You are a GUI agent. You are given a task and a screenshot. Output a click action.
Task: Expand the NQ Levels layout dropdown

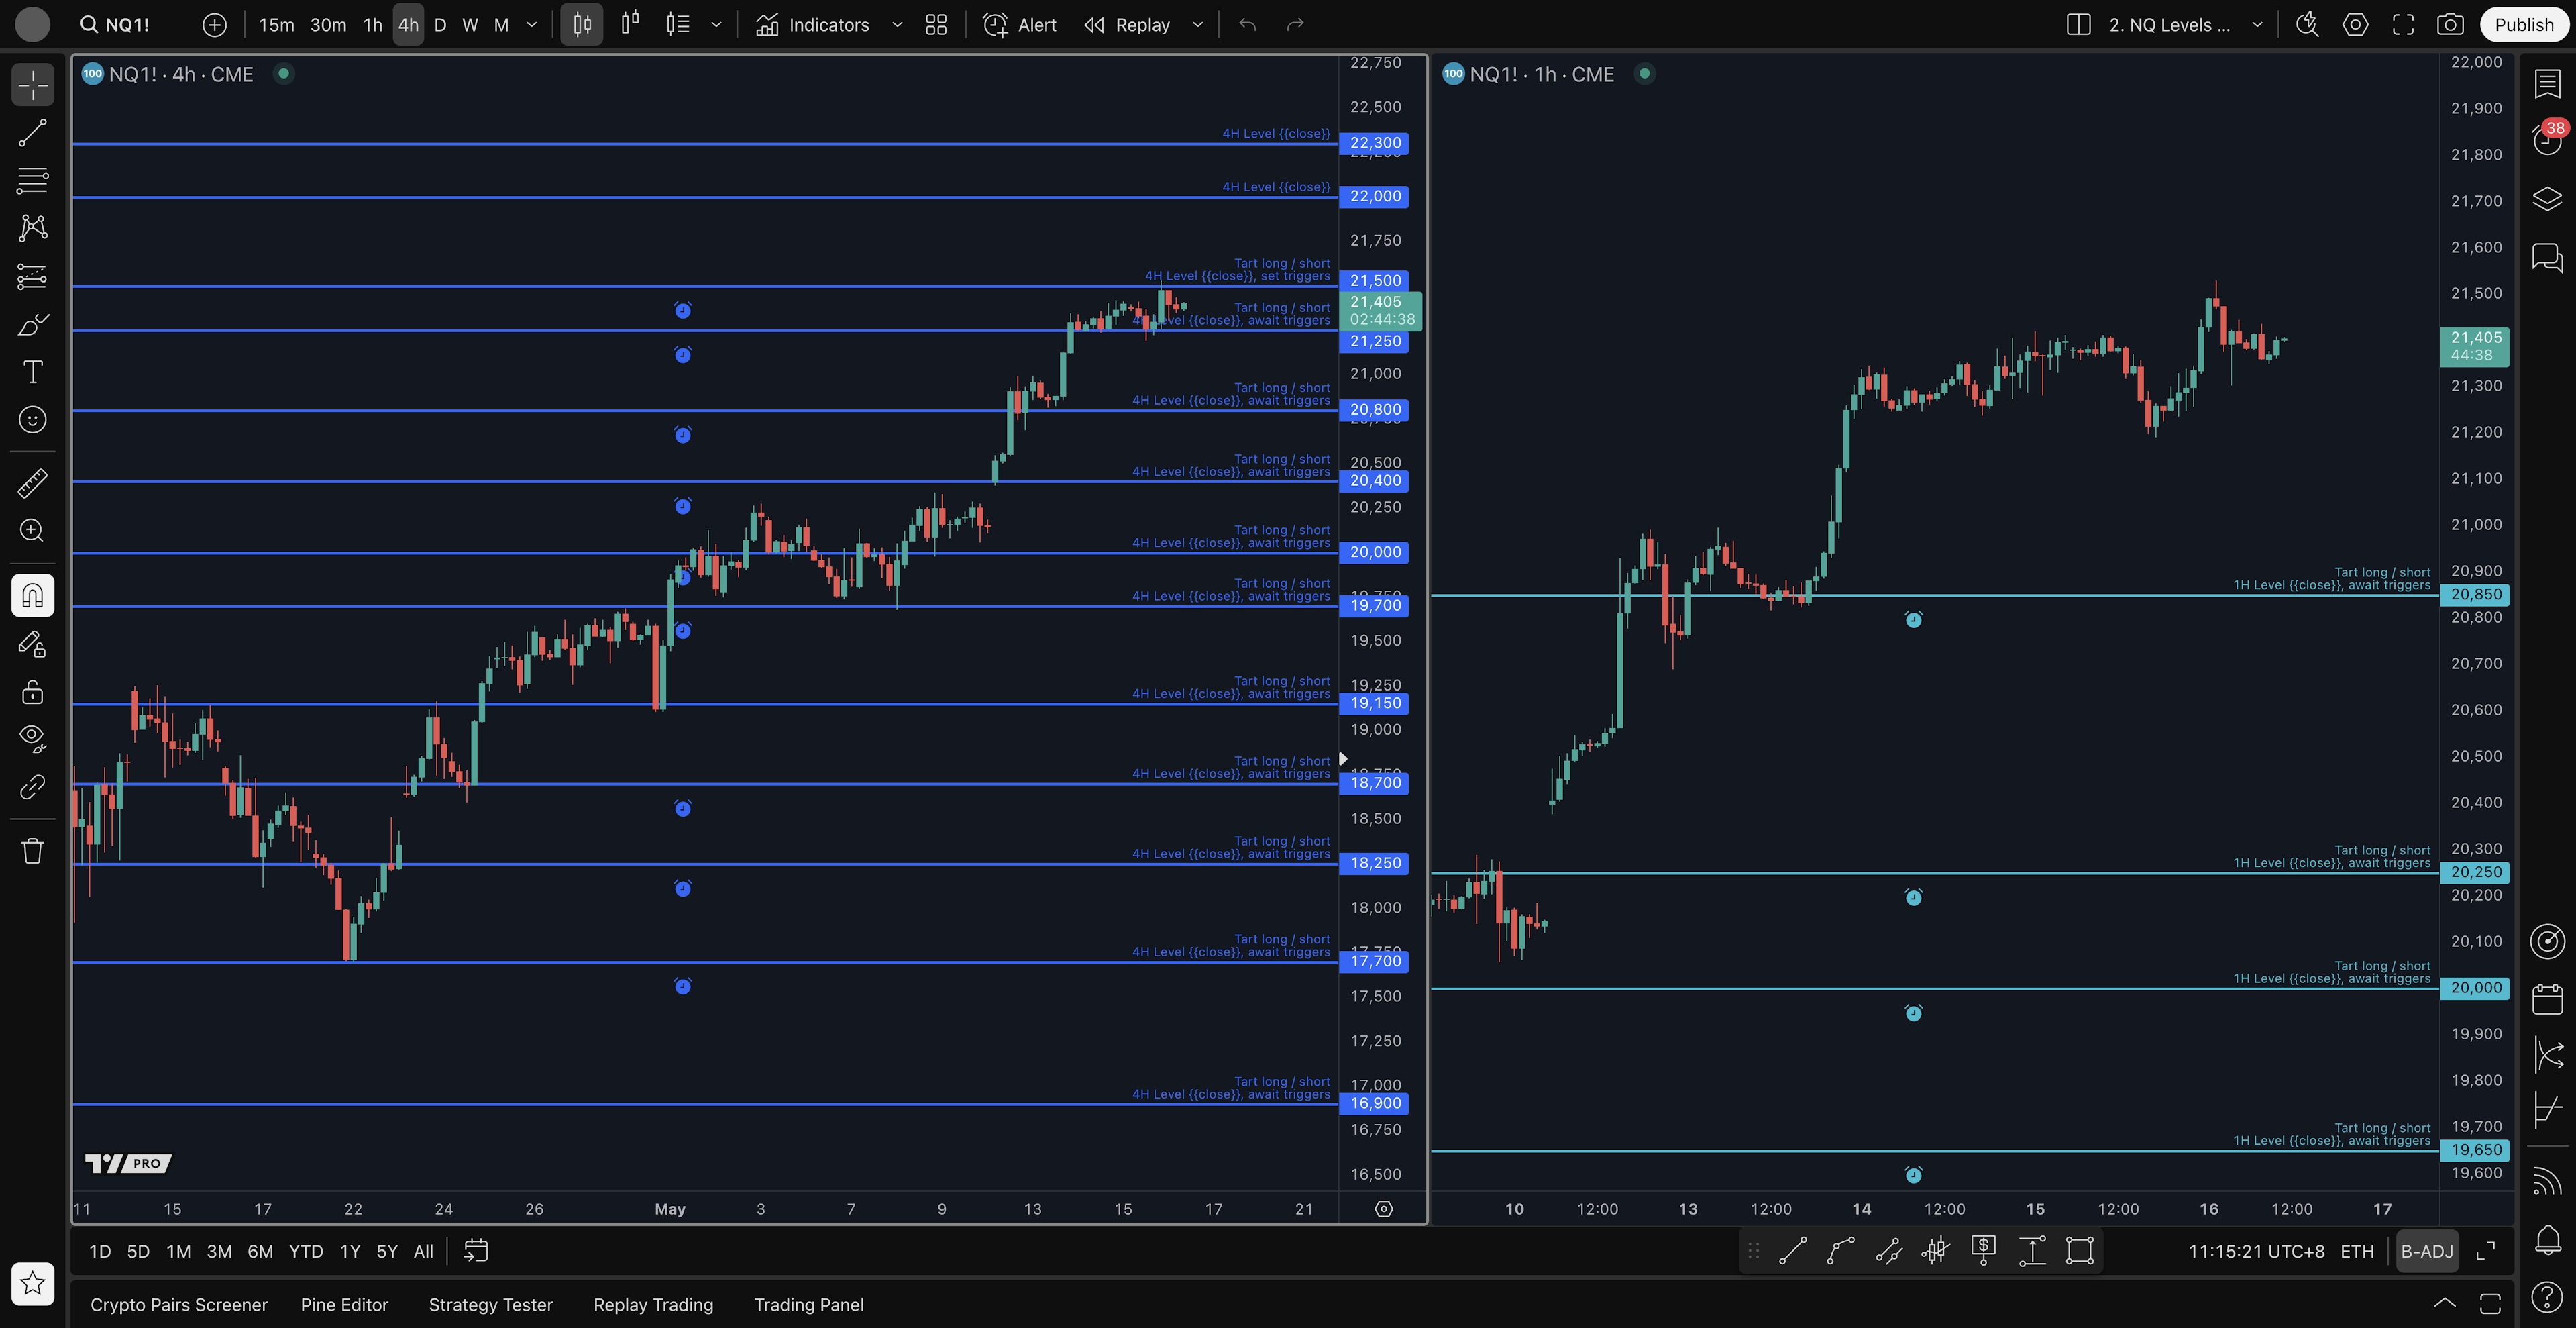[x=2257, y=25]
